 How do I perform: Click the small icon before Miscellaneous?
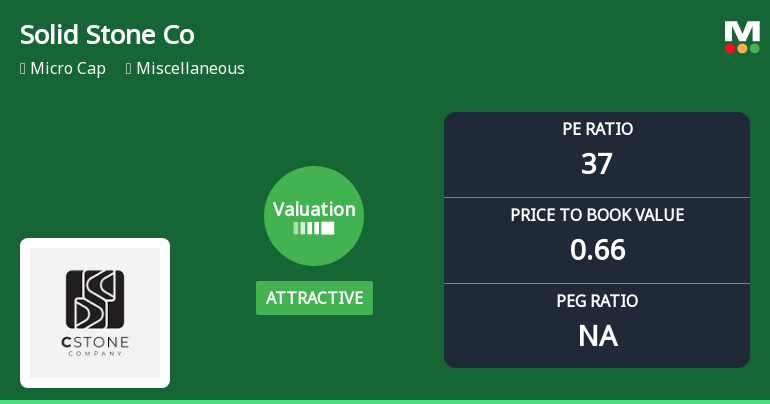point(129,69)
